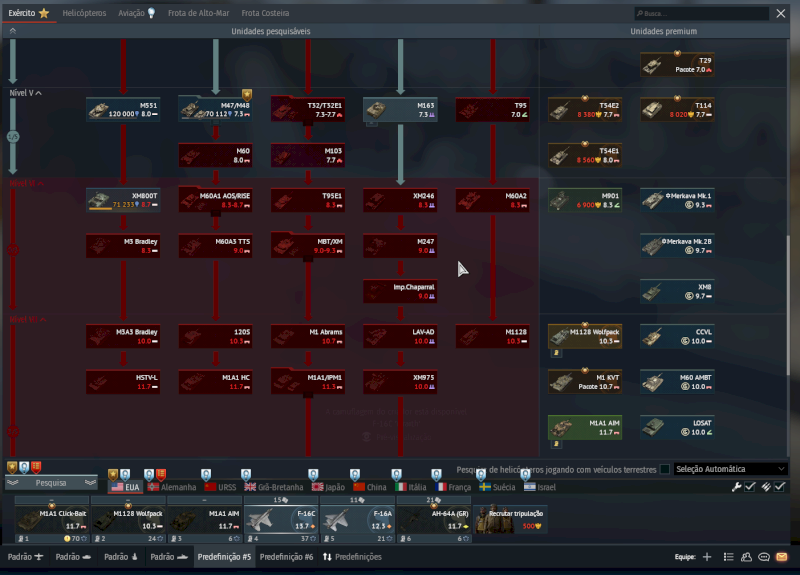Collapse the Nível V rank section
This screenshot has width=800, height=575.
click(x=39, y=93)
